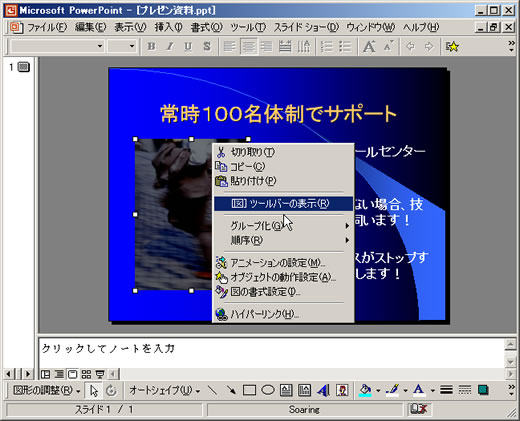Select the Line drawing tool
The width and height of the screenshot is (520, 421).
pos(212,390)
